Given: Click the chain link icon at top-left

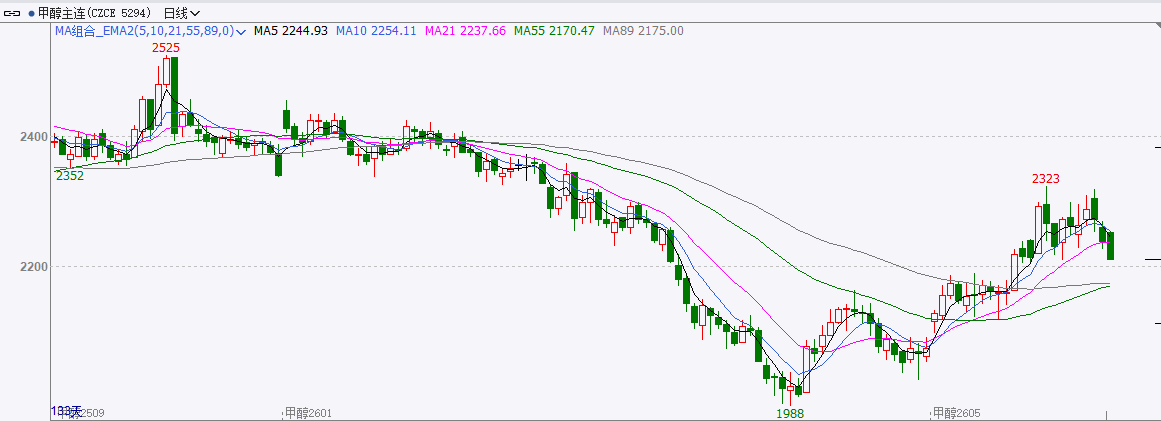Looking at the screenshot, I should pos(13,13).
